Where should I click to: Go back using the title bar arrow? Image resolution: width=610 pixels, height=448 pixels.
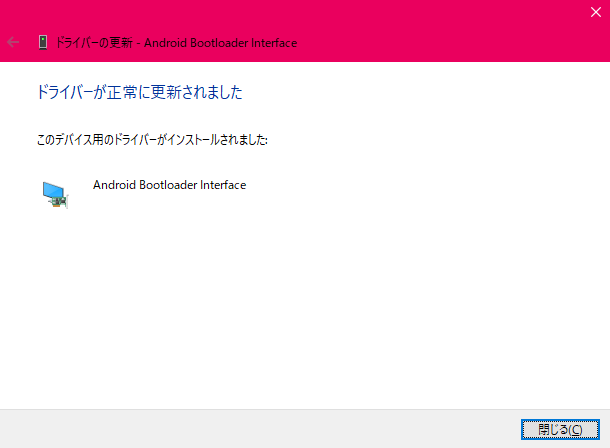pos(13,42)
